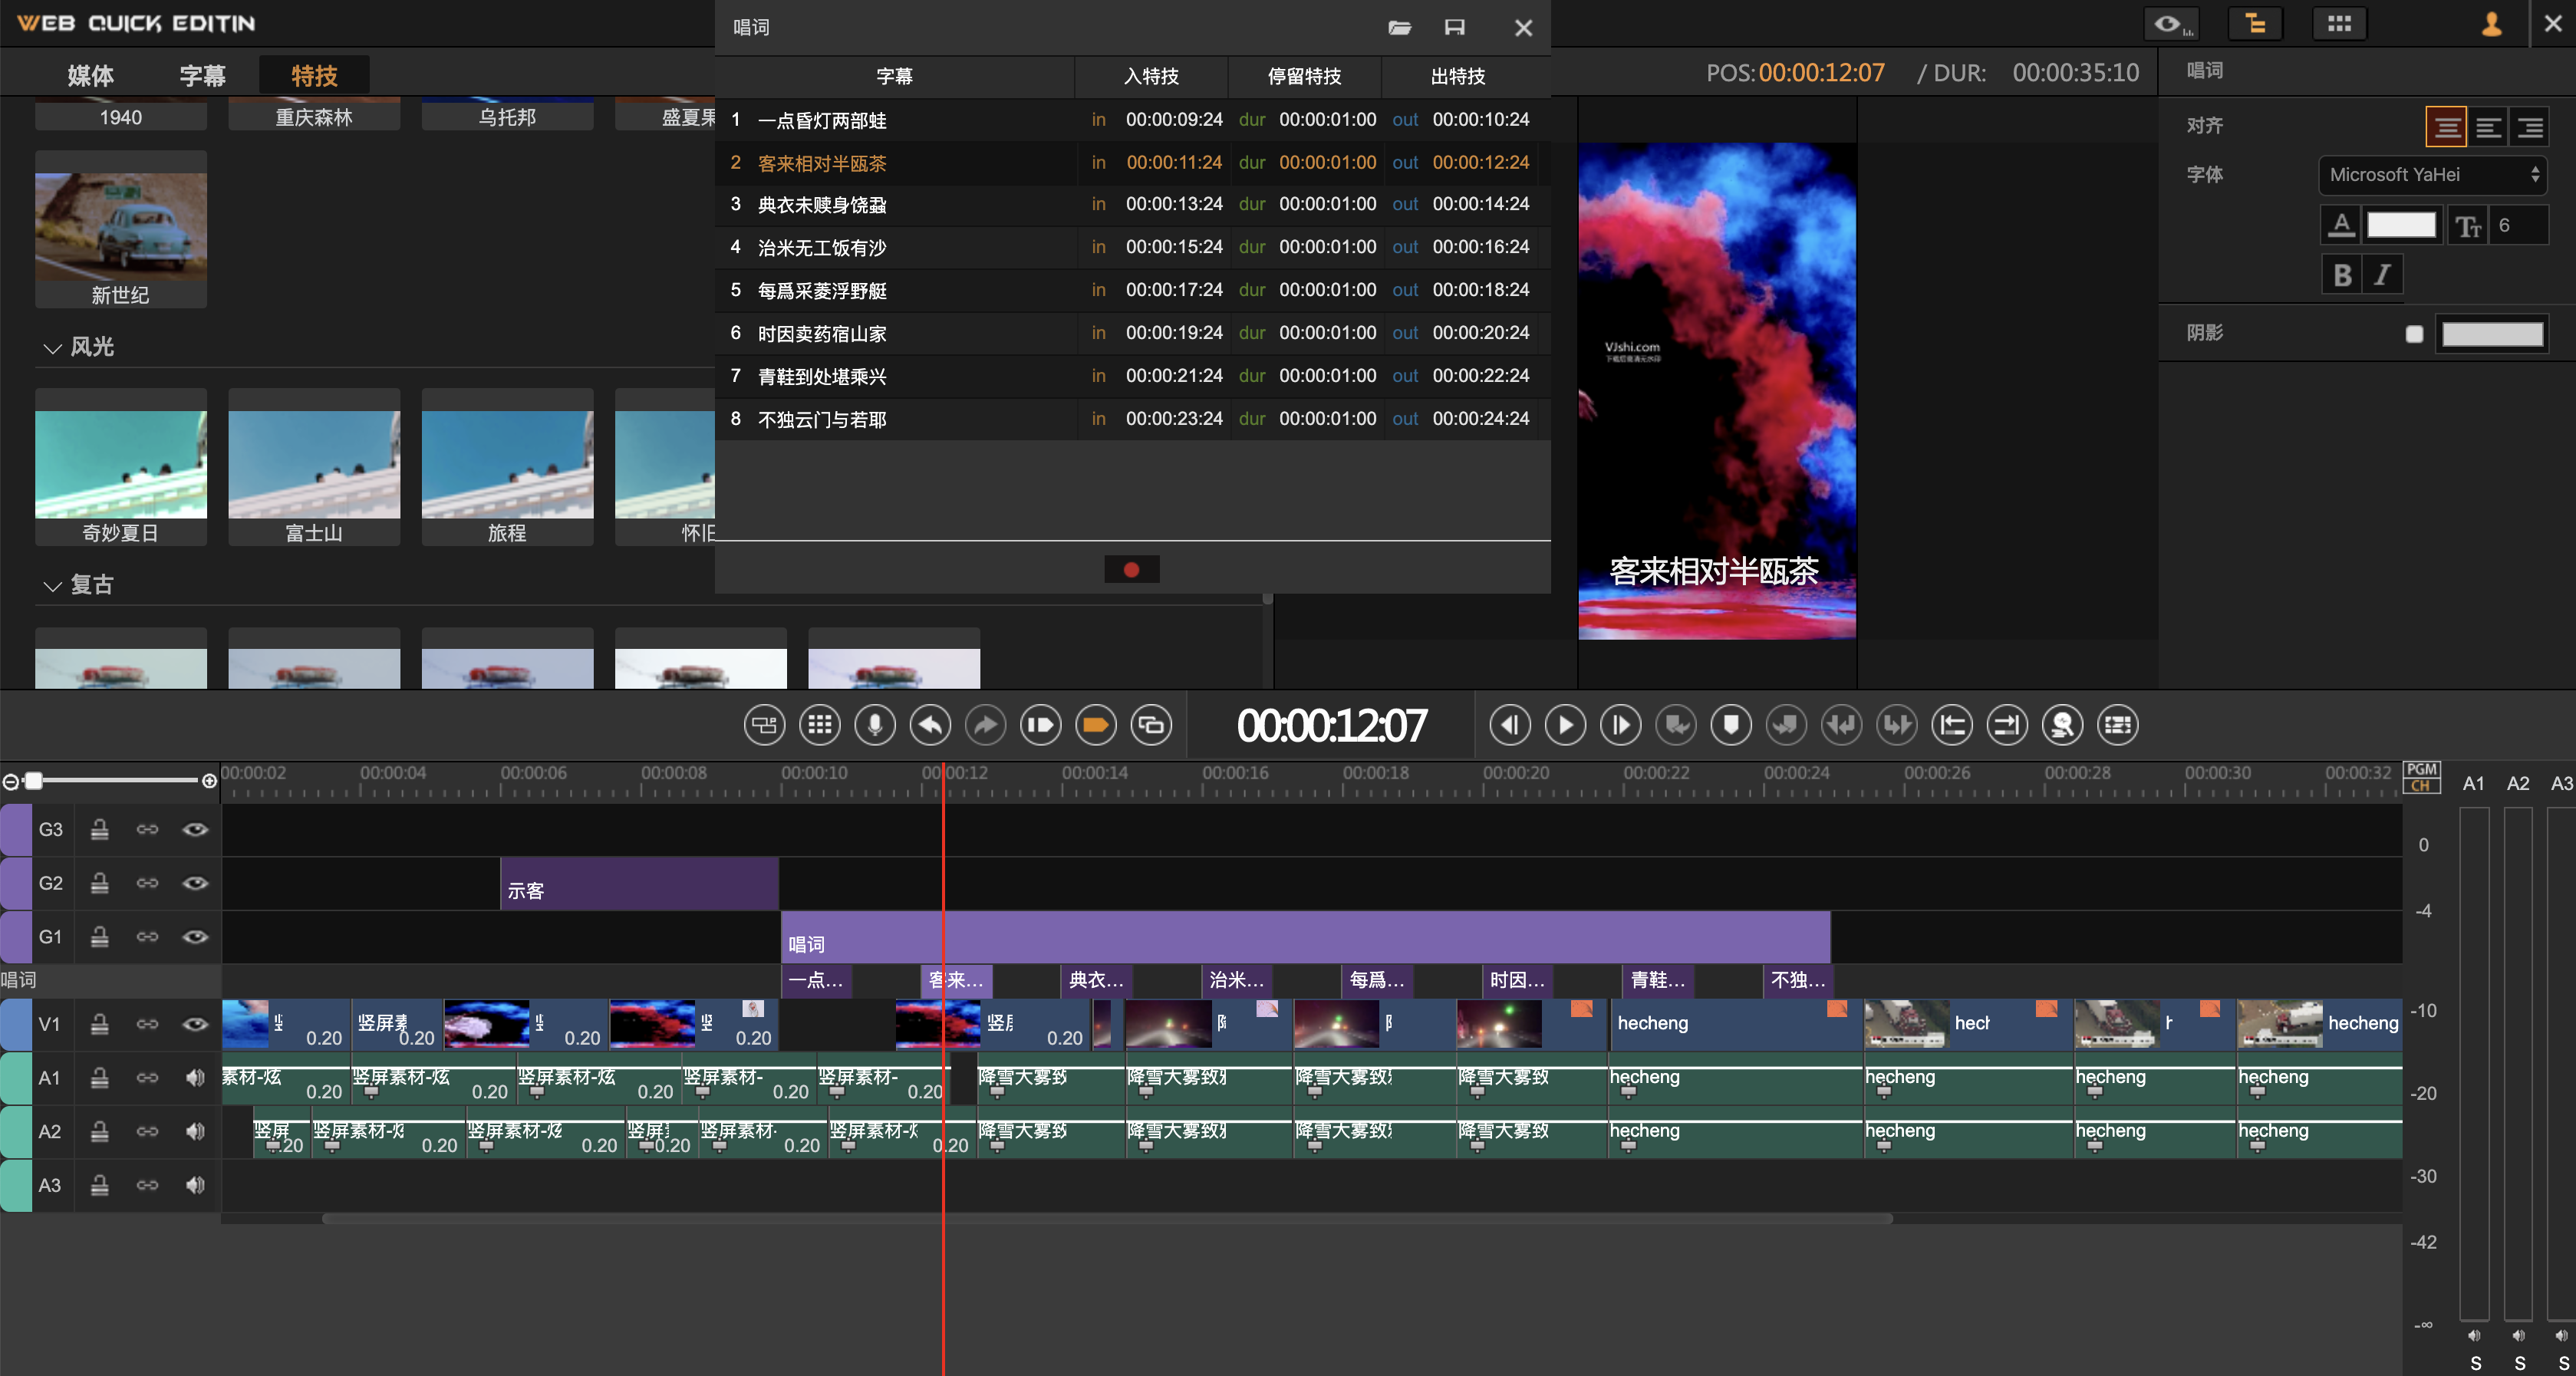This screenshot has height=1376, width=2576.
Task: Click the 示客 clip on G2 track
Action: pyautogui.click(x=639, y=885)
